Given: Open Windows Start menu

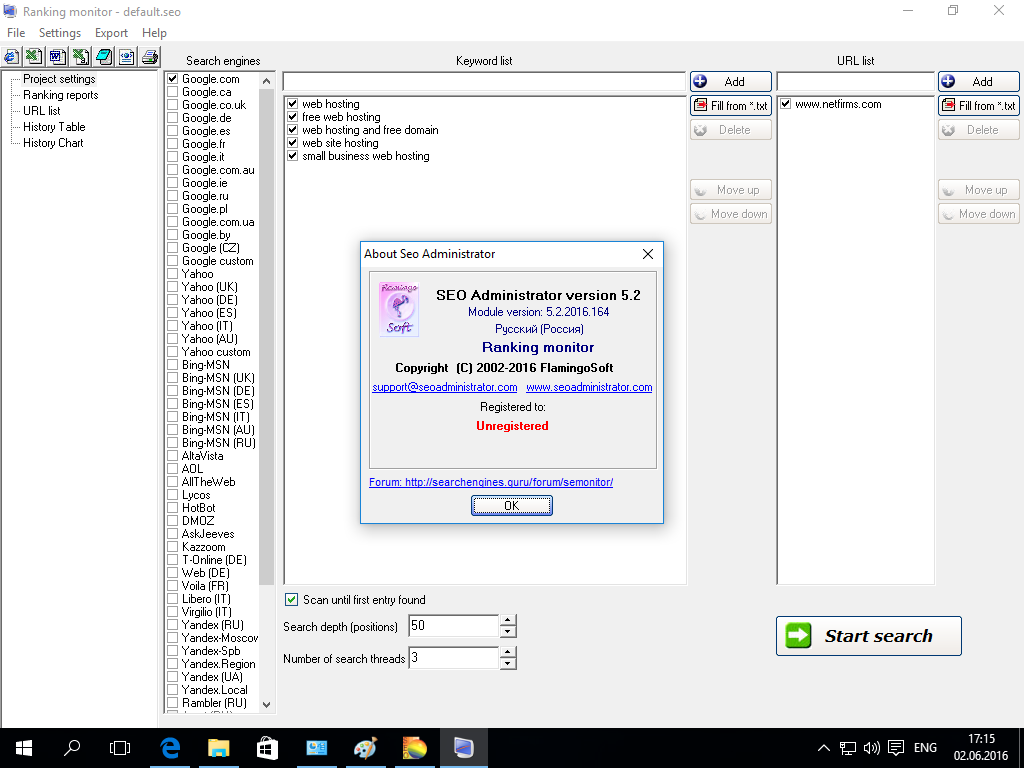Looking at the screenshot, I should [24, 748].
